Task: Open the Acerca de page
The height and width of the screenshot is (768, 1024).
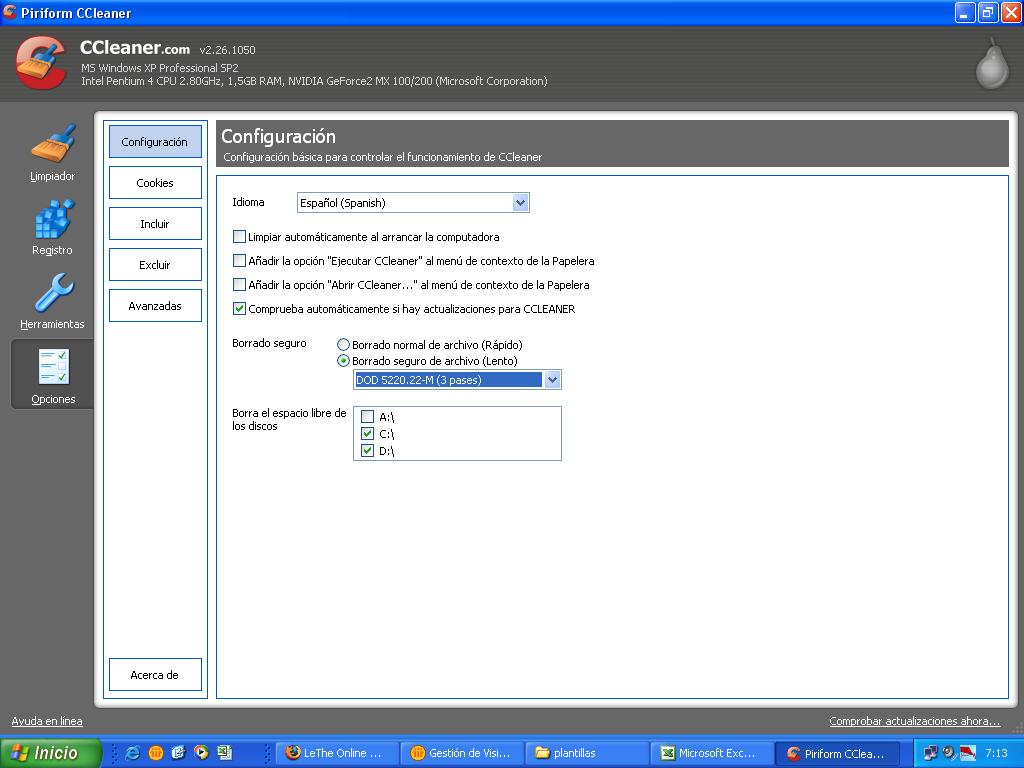Action: click(x=155, y=675)
